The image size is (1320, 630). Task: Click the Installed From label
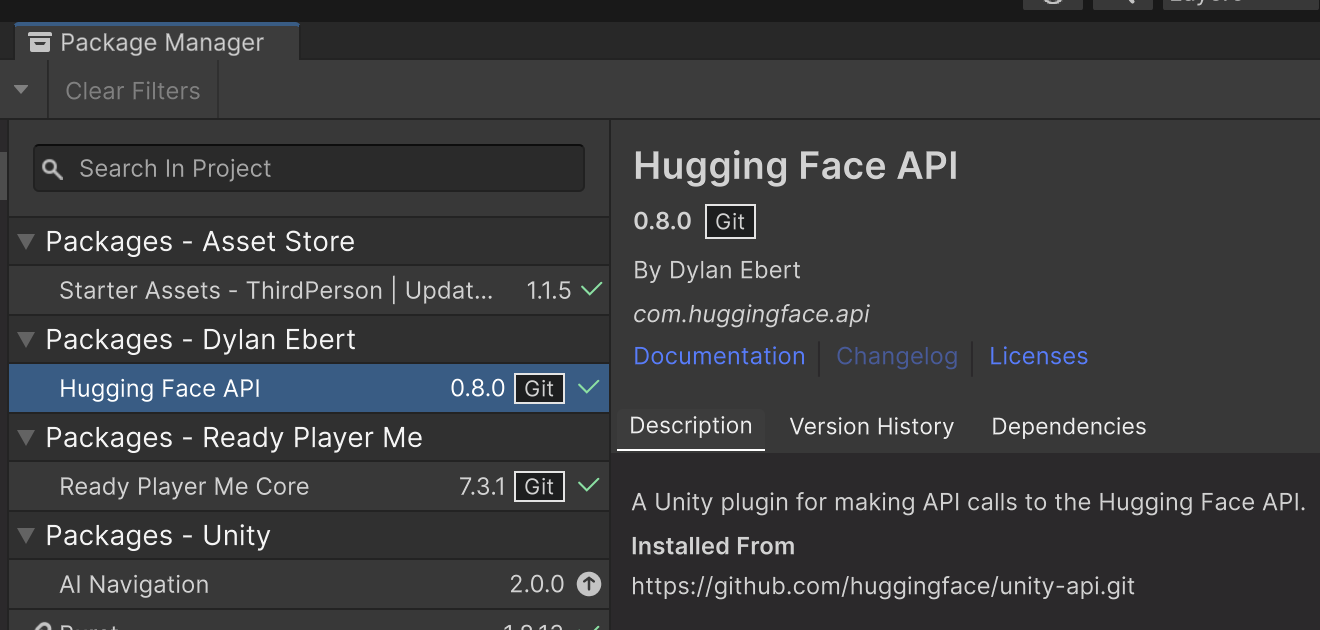(x=713, y=547)
